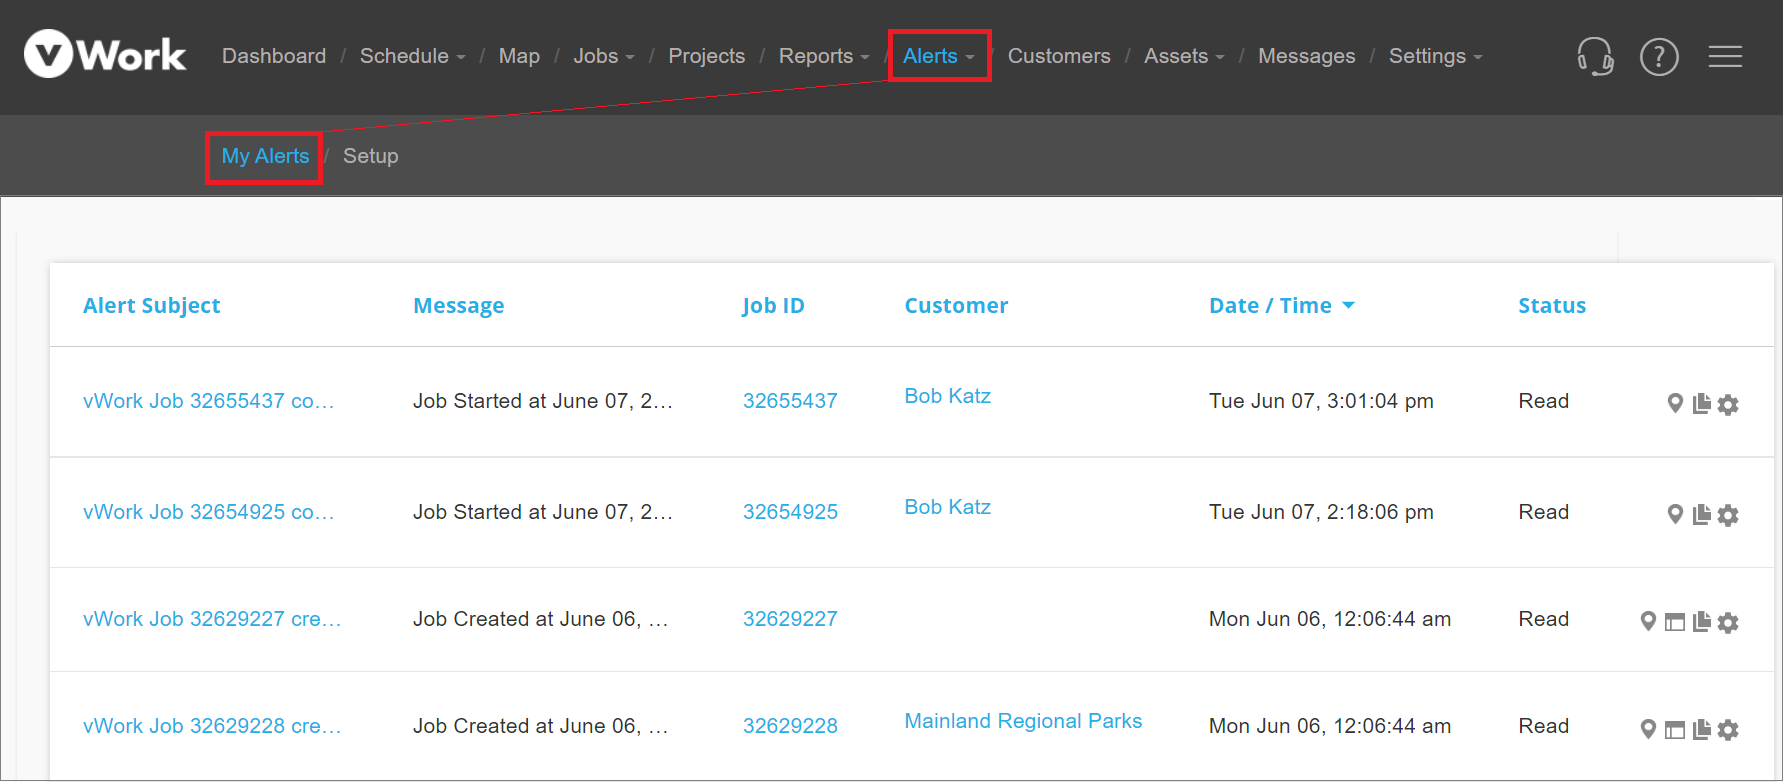The width and height of the screenshot is (1783, 782).
Task: Open the gear icon for job 32654925
Action: click(x=1728, y=515)
